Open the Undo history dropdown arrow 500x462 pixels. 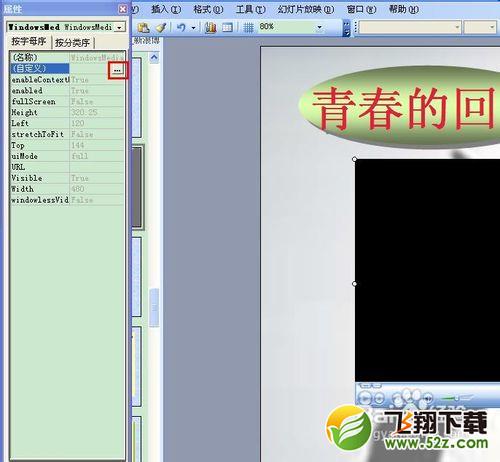(193, 28)
